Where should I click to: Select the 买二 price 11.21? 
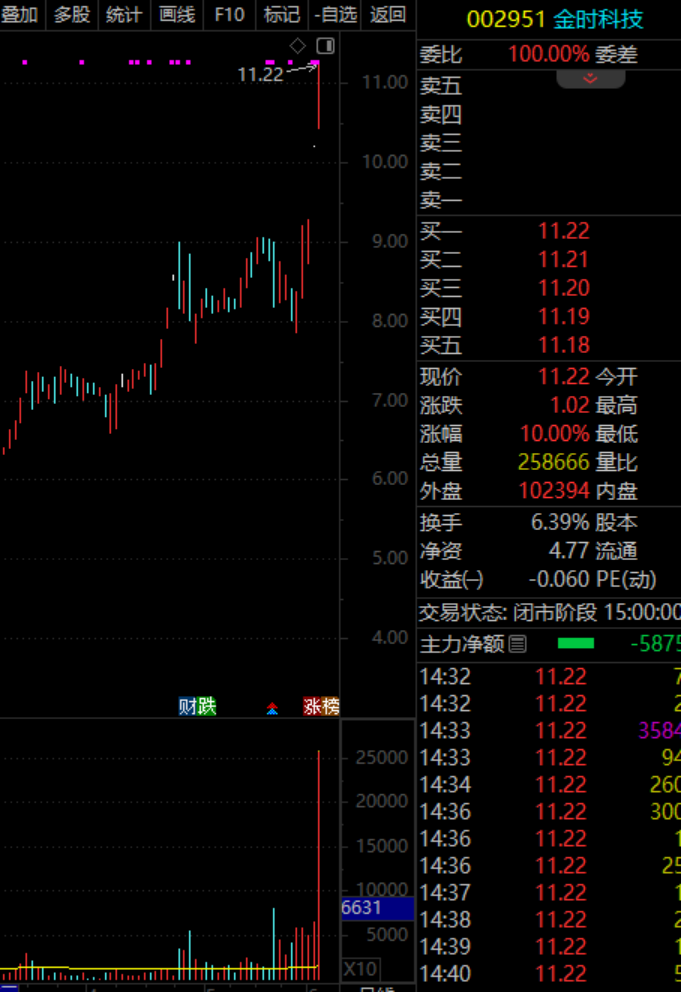563,259
